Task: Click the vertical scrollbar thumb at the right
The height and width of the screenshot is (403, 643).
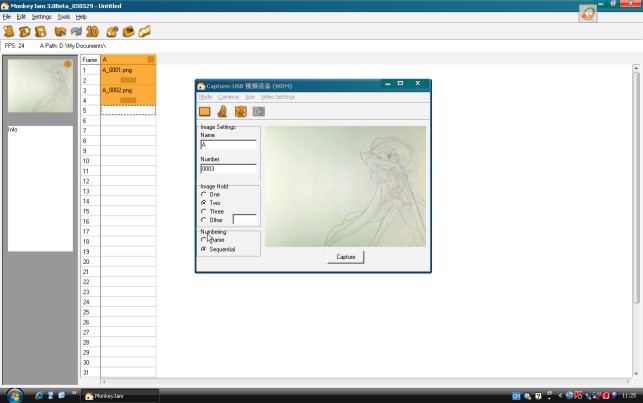Action: click(x=636, y=188)
